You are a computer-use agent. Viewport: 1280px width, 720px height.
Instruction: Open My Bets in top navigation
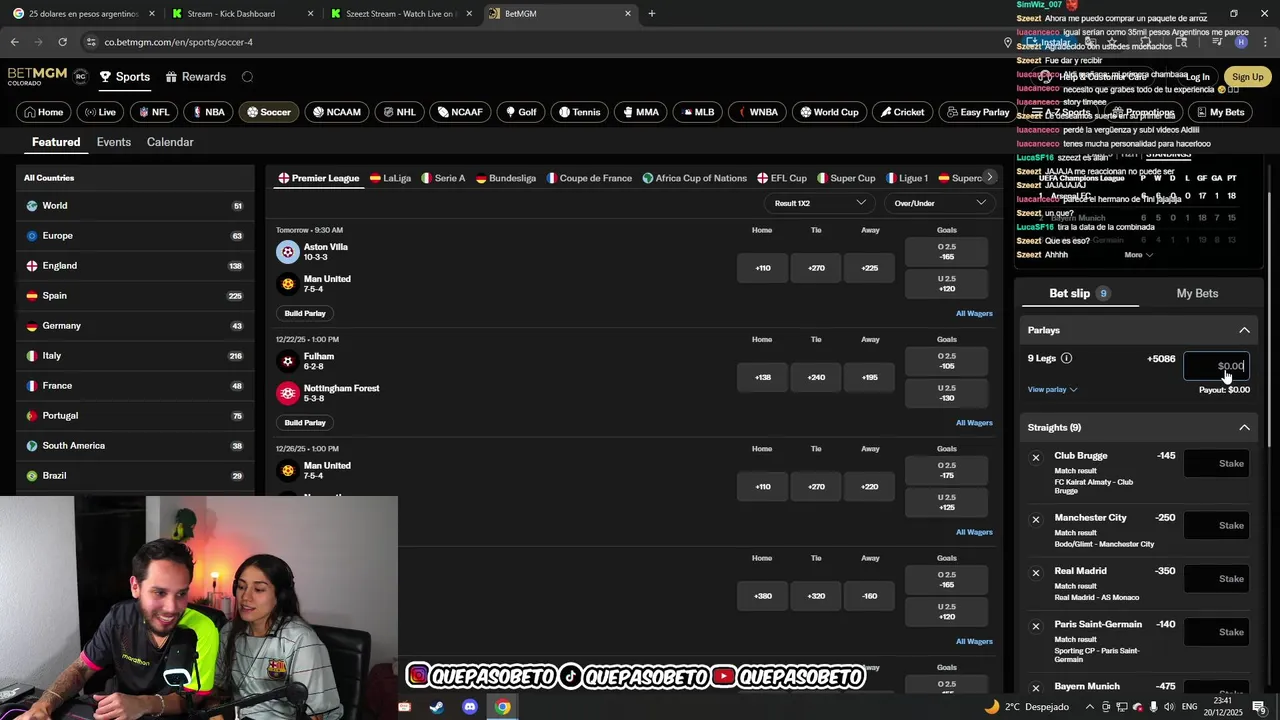click(x=1220, y=112)
